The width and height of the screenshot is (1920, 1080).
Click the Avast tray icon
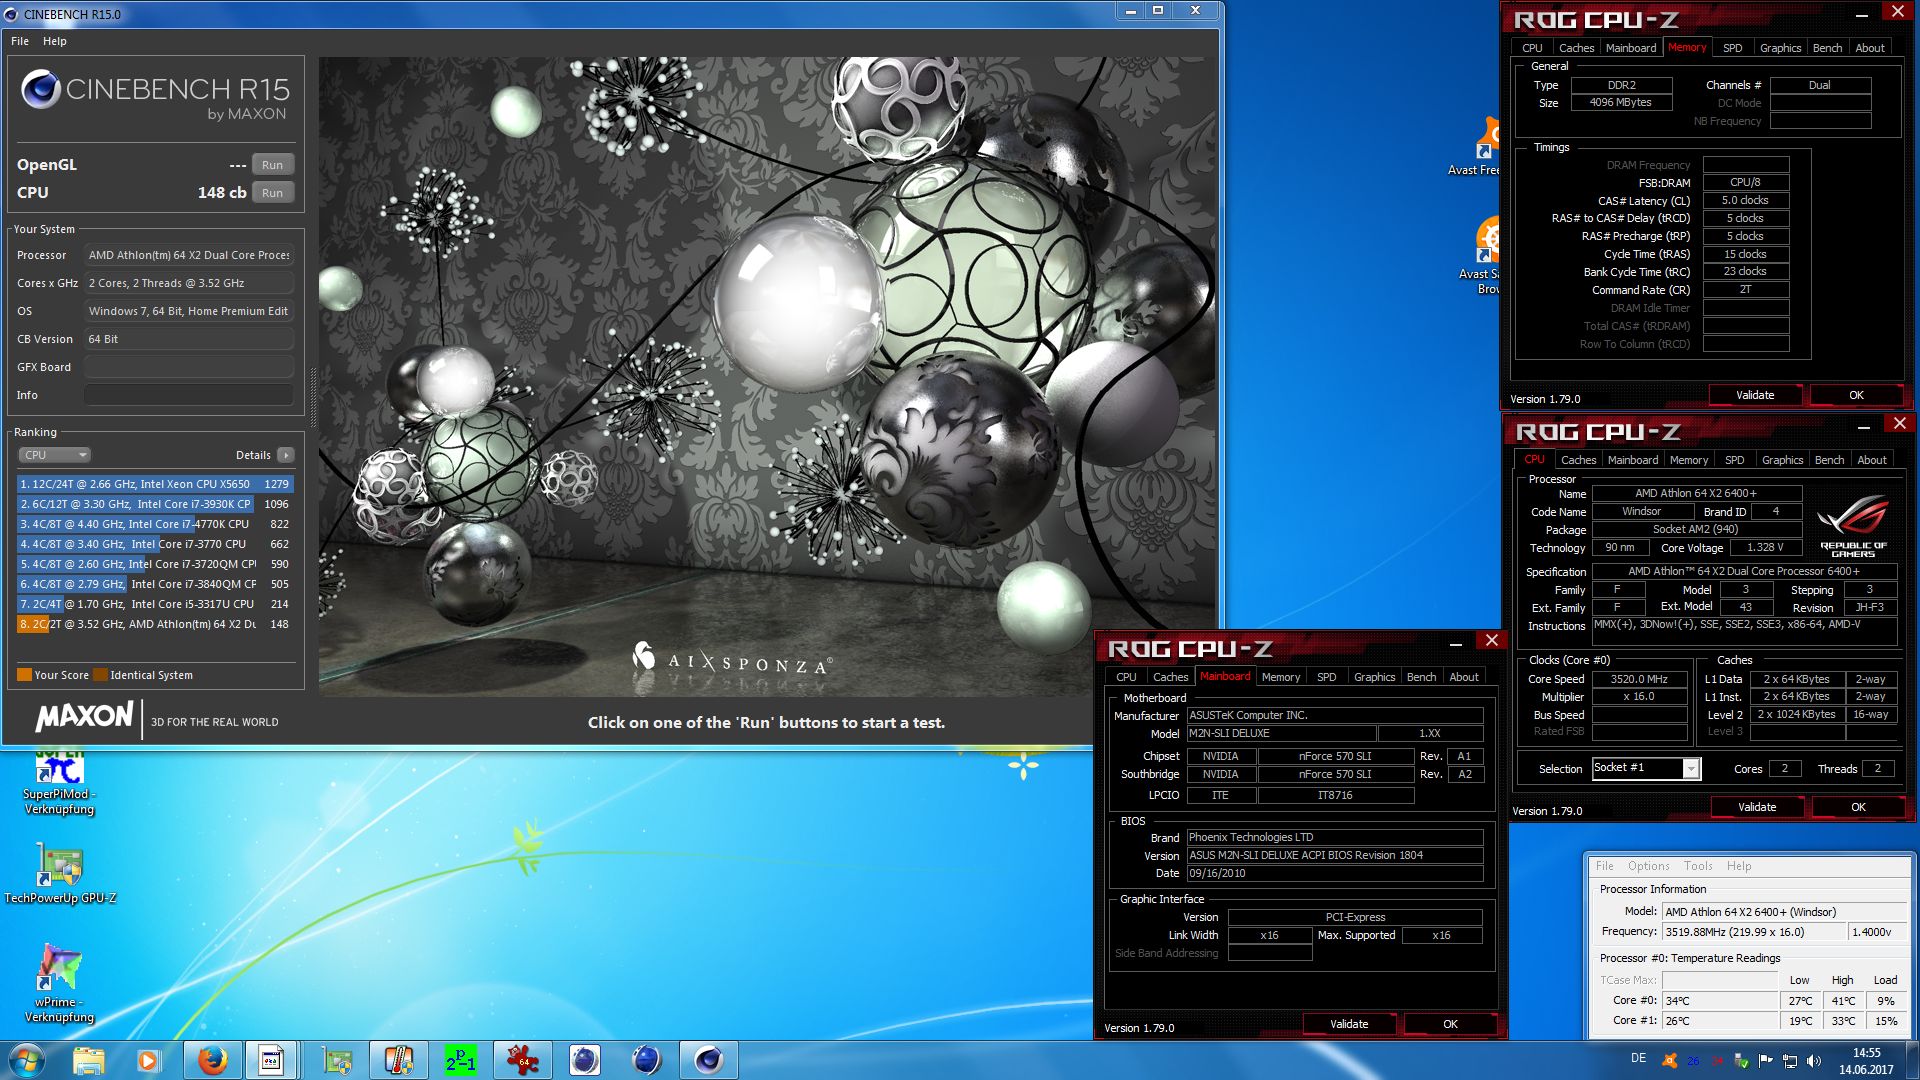point(1669,1061)
